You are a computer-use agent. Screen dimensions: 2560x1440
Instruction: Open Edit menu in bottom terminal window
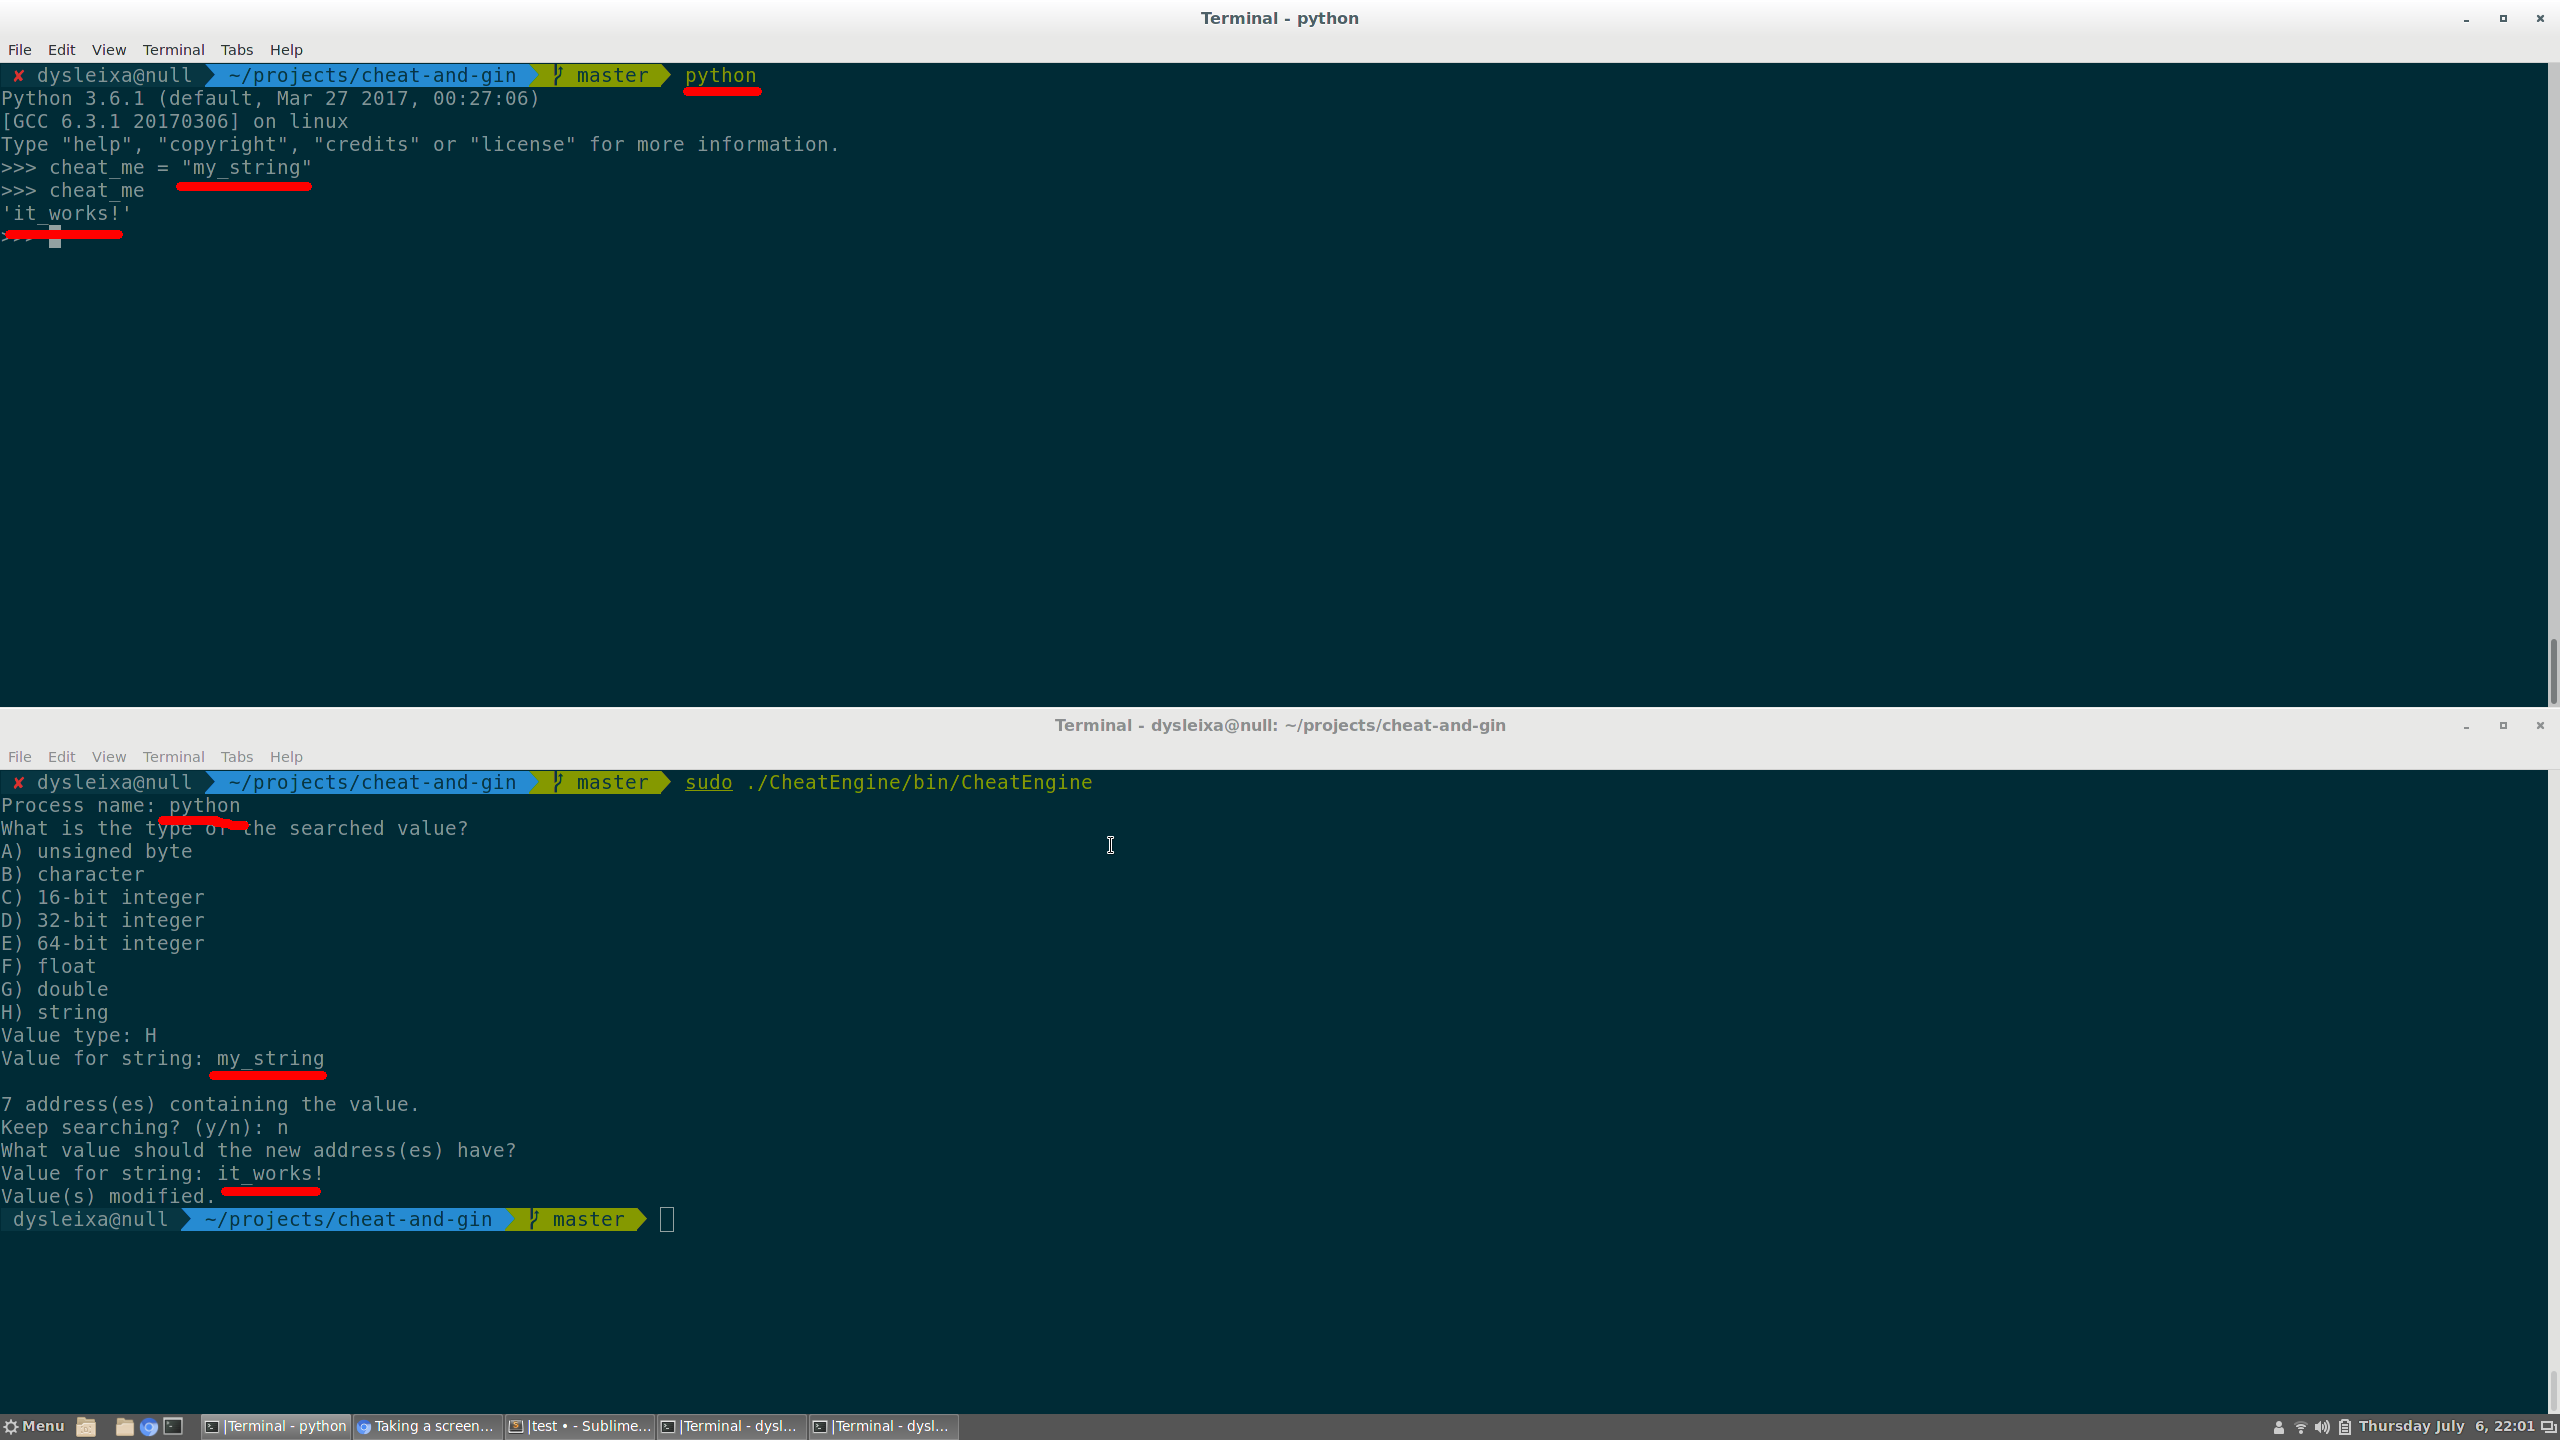click(61, 757)
